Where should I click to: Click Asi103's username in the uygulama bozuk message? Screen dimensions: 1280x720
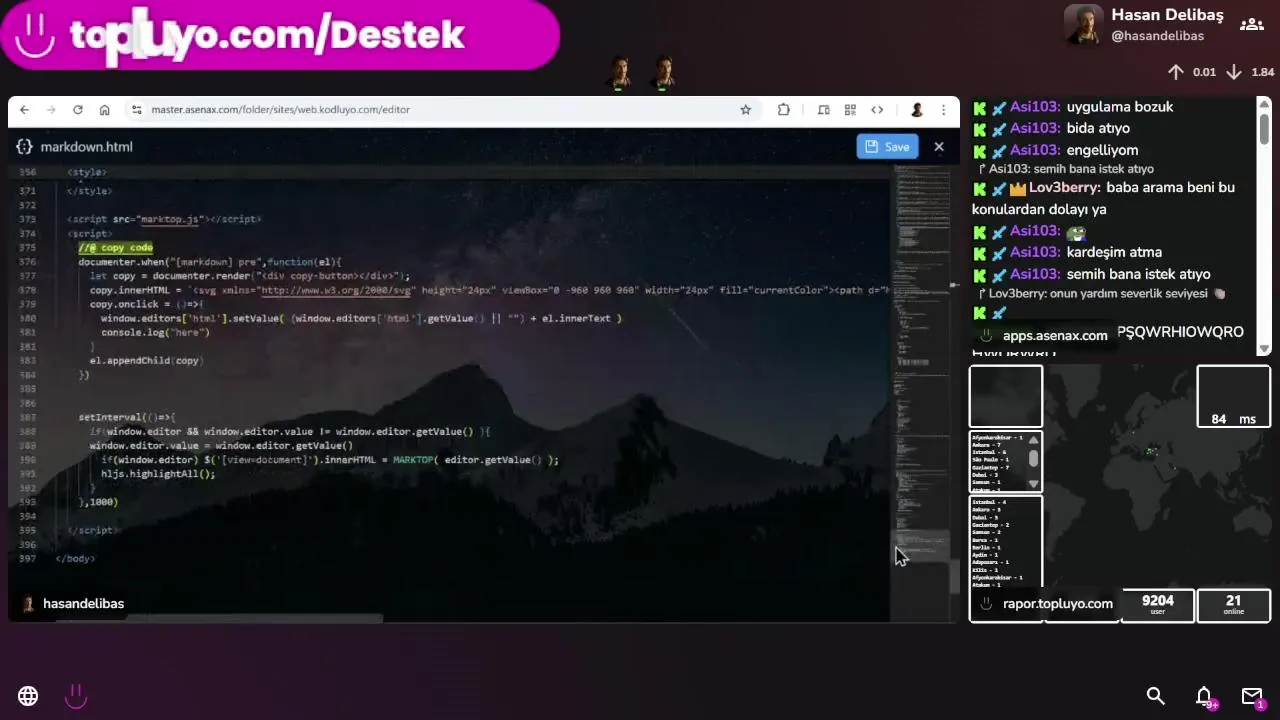click(1035, 107)
